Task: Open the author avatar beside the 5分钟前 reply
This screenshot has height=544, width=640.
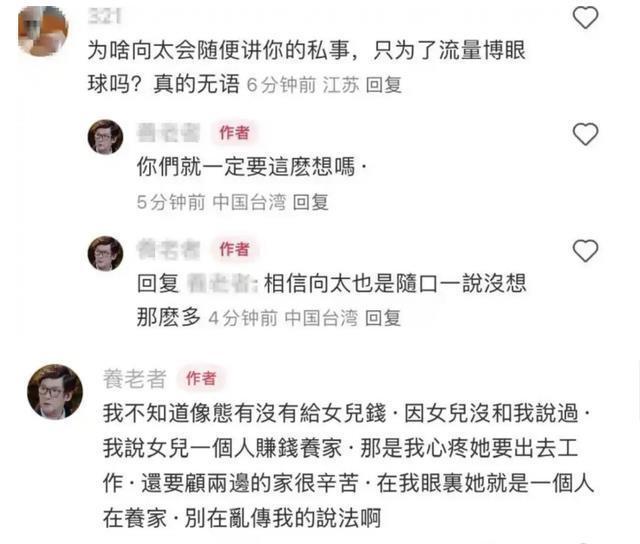Action: [x=105, y=137]
